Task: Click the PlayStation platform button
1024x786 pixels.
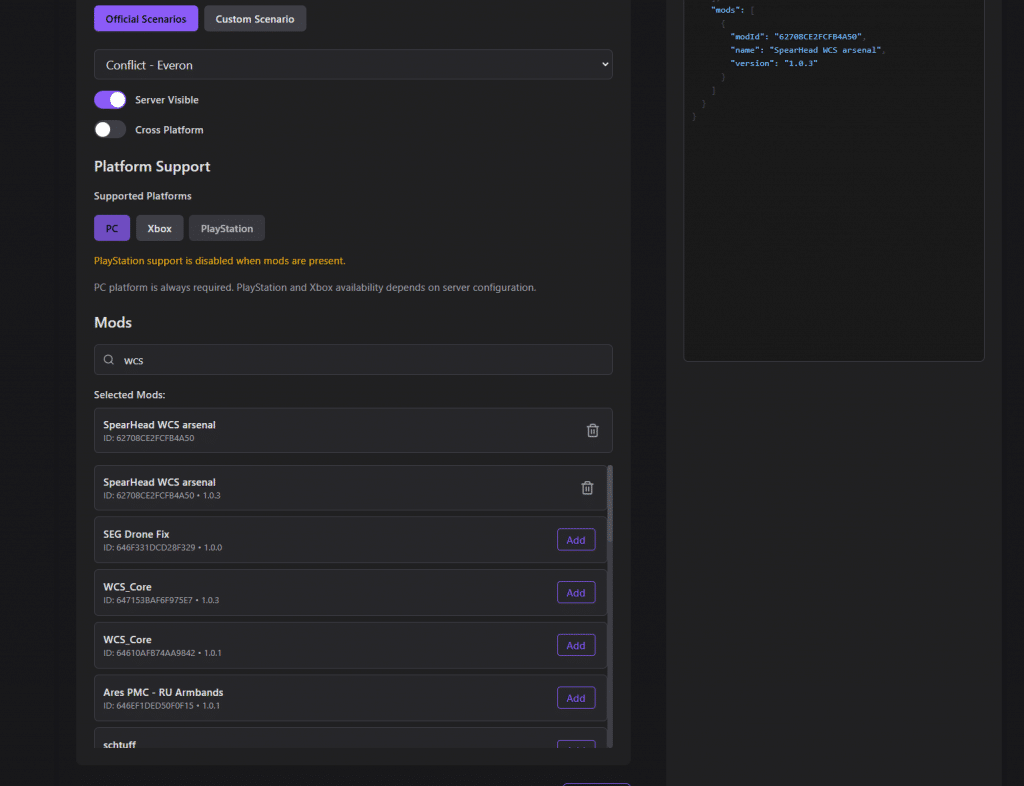Action: pos(226,228)
